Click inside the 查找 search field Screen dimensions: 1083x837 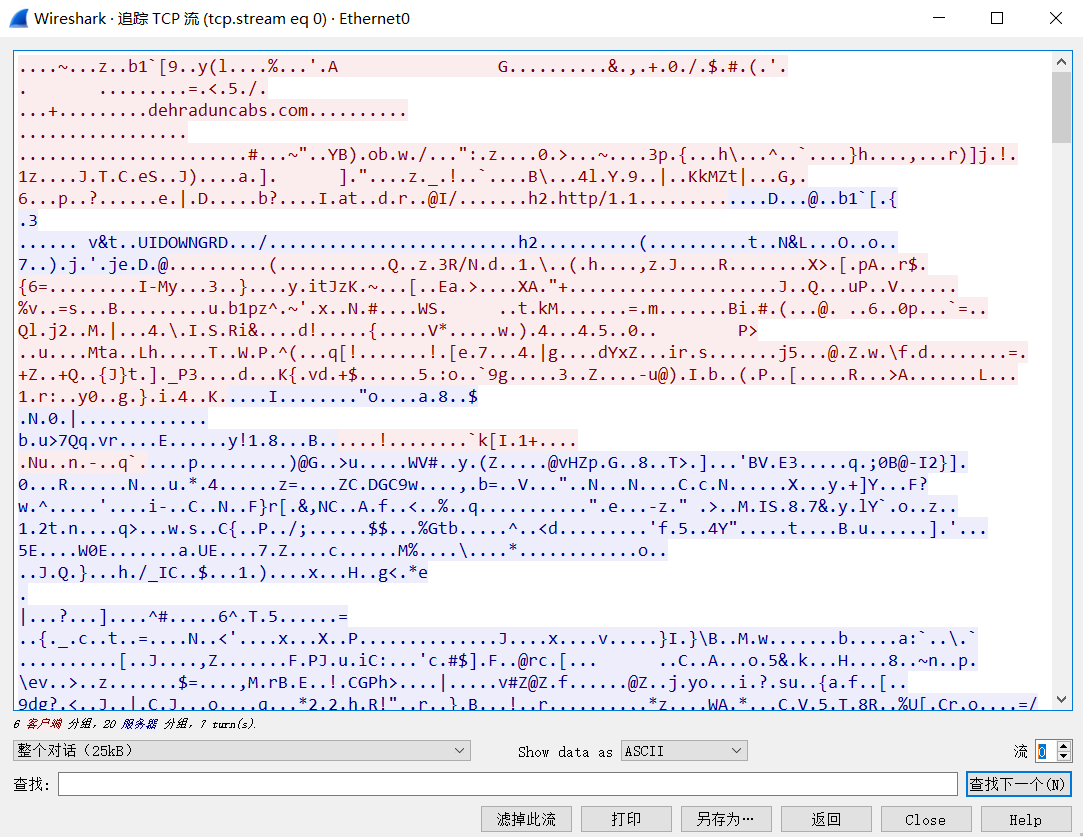(500, 783)
